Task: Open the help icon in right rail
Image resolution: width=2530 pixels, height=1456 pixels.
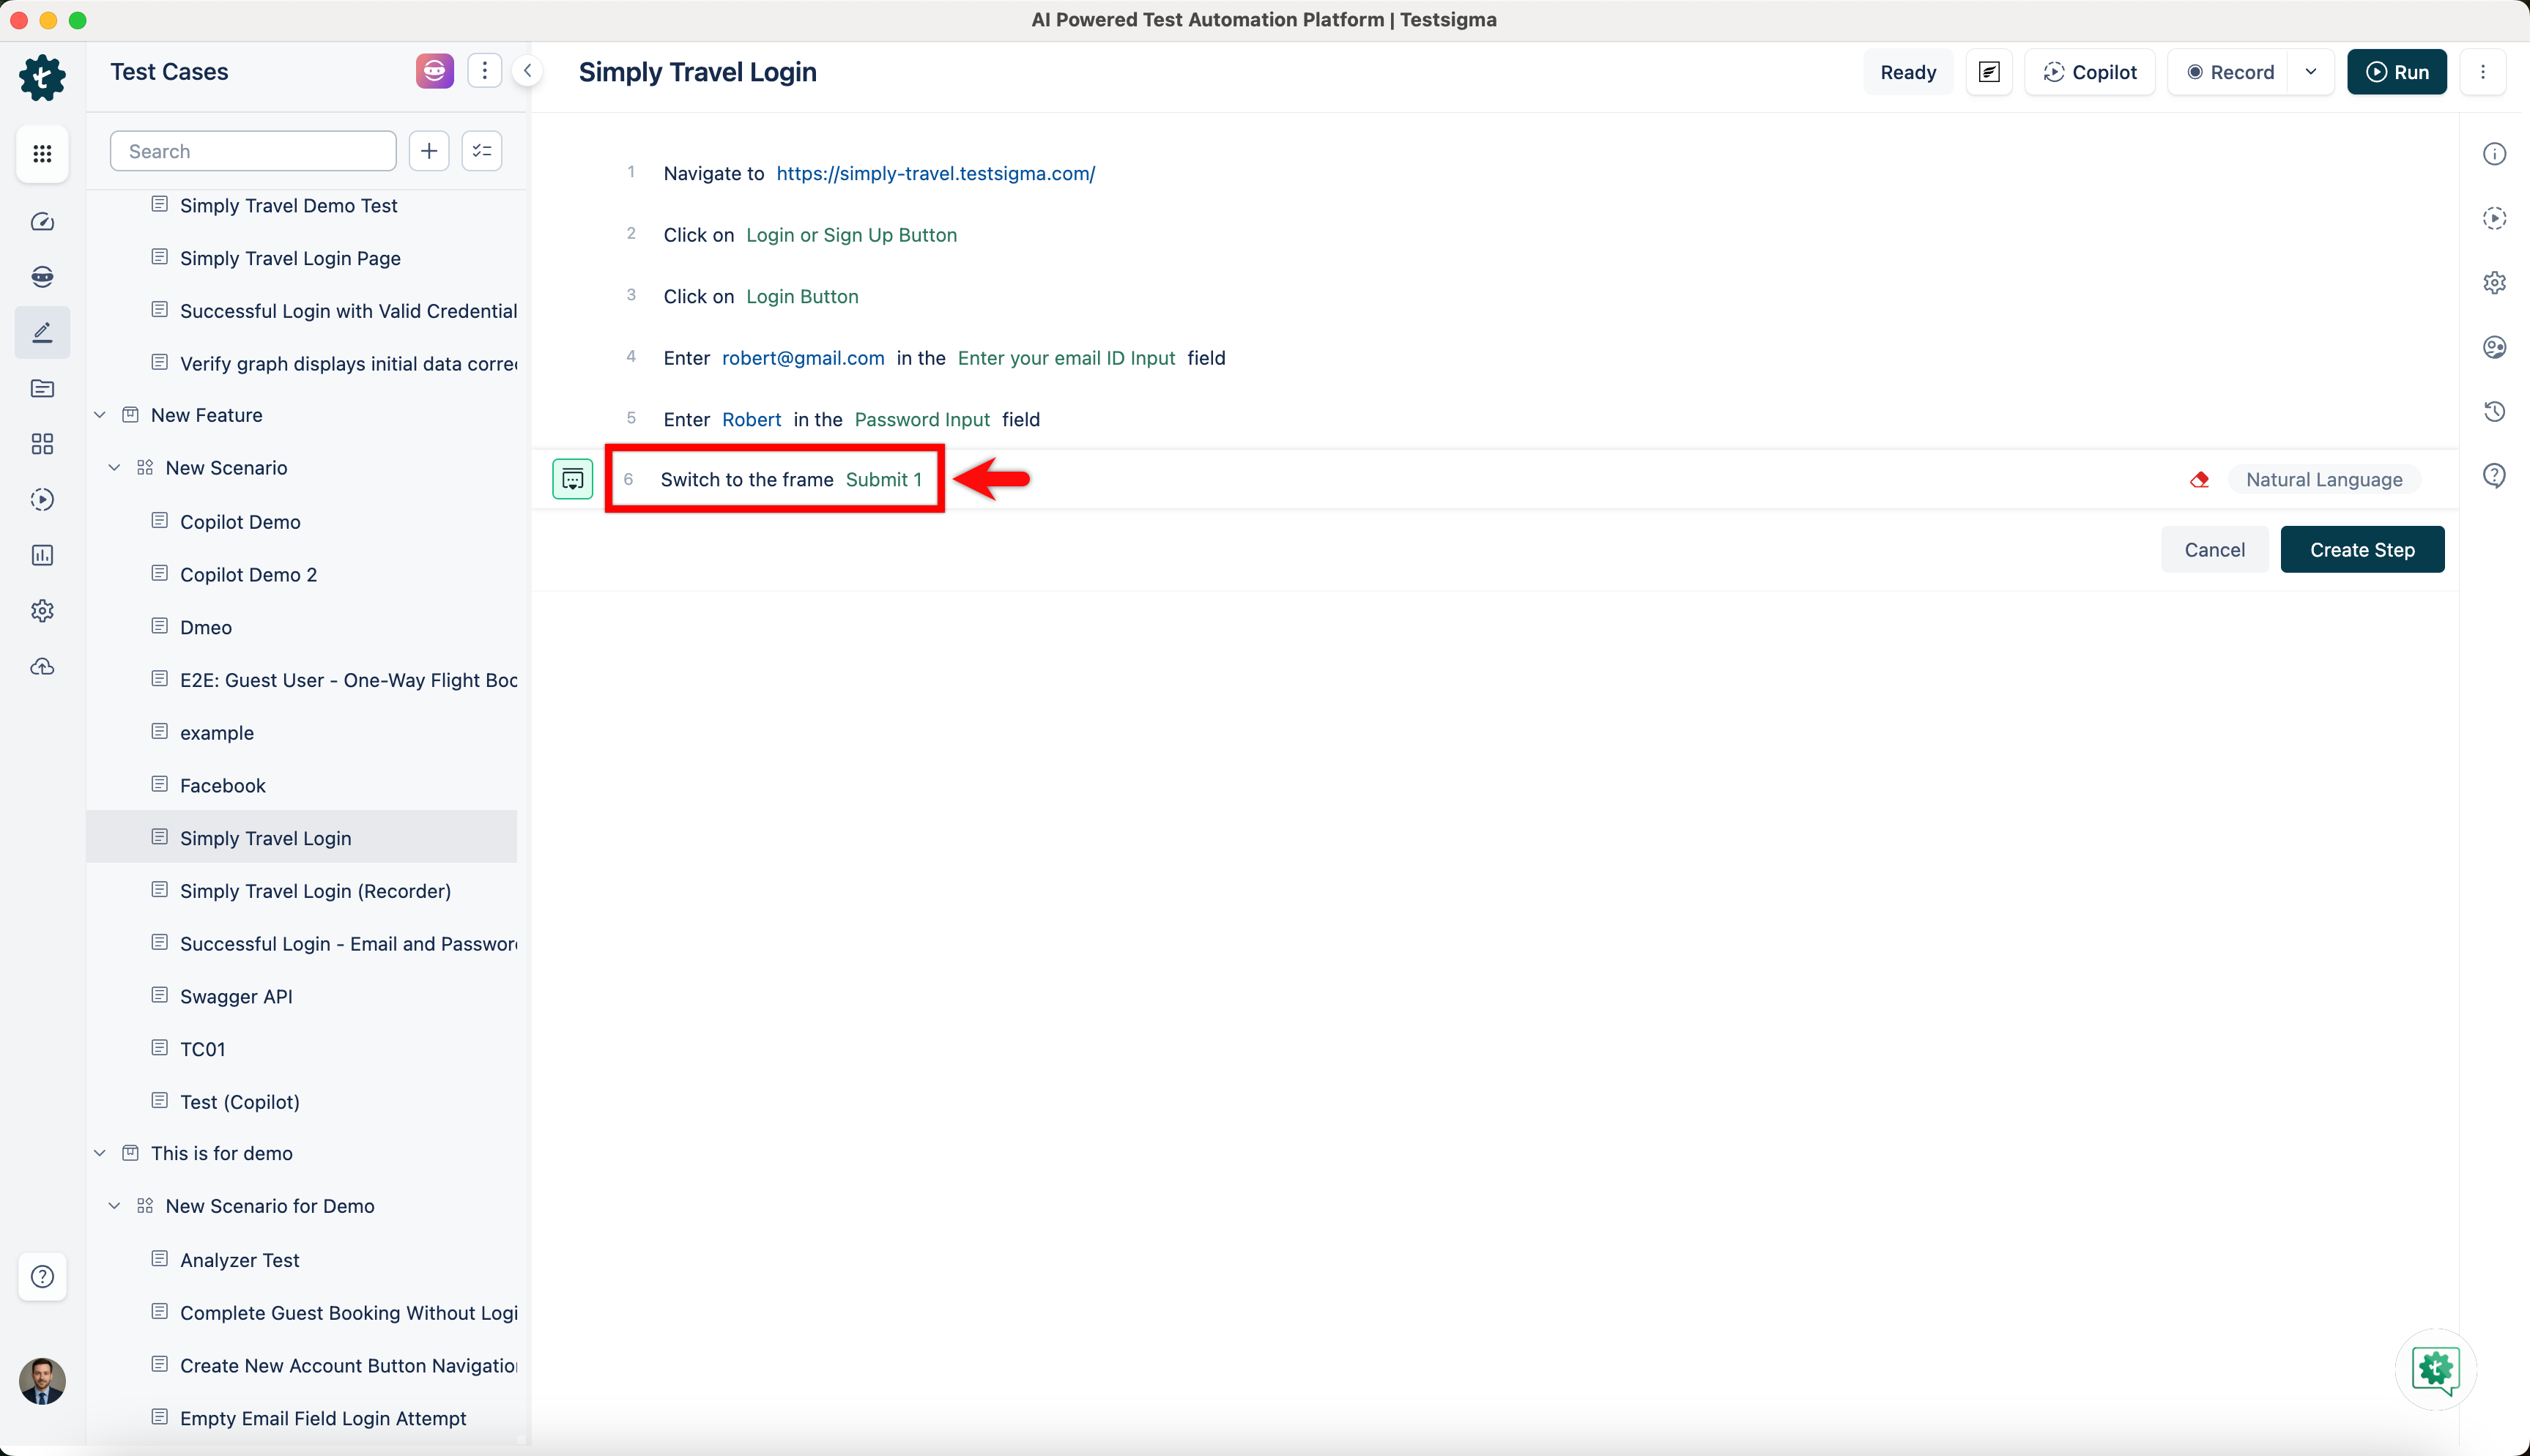Action: 2495,475
